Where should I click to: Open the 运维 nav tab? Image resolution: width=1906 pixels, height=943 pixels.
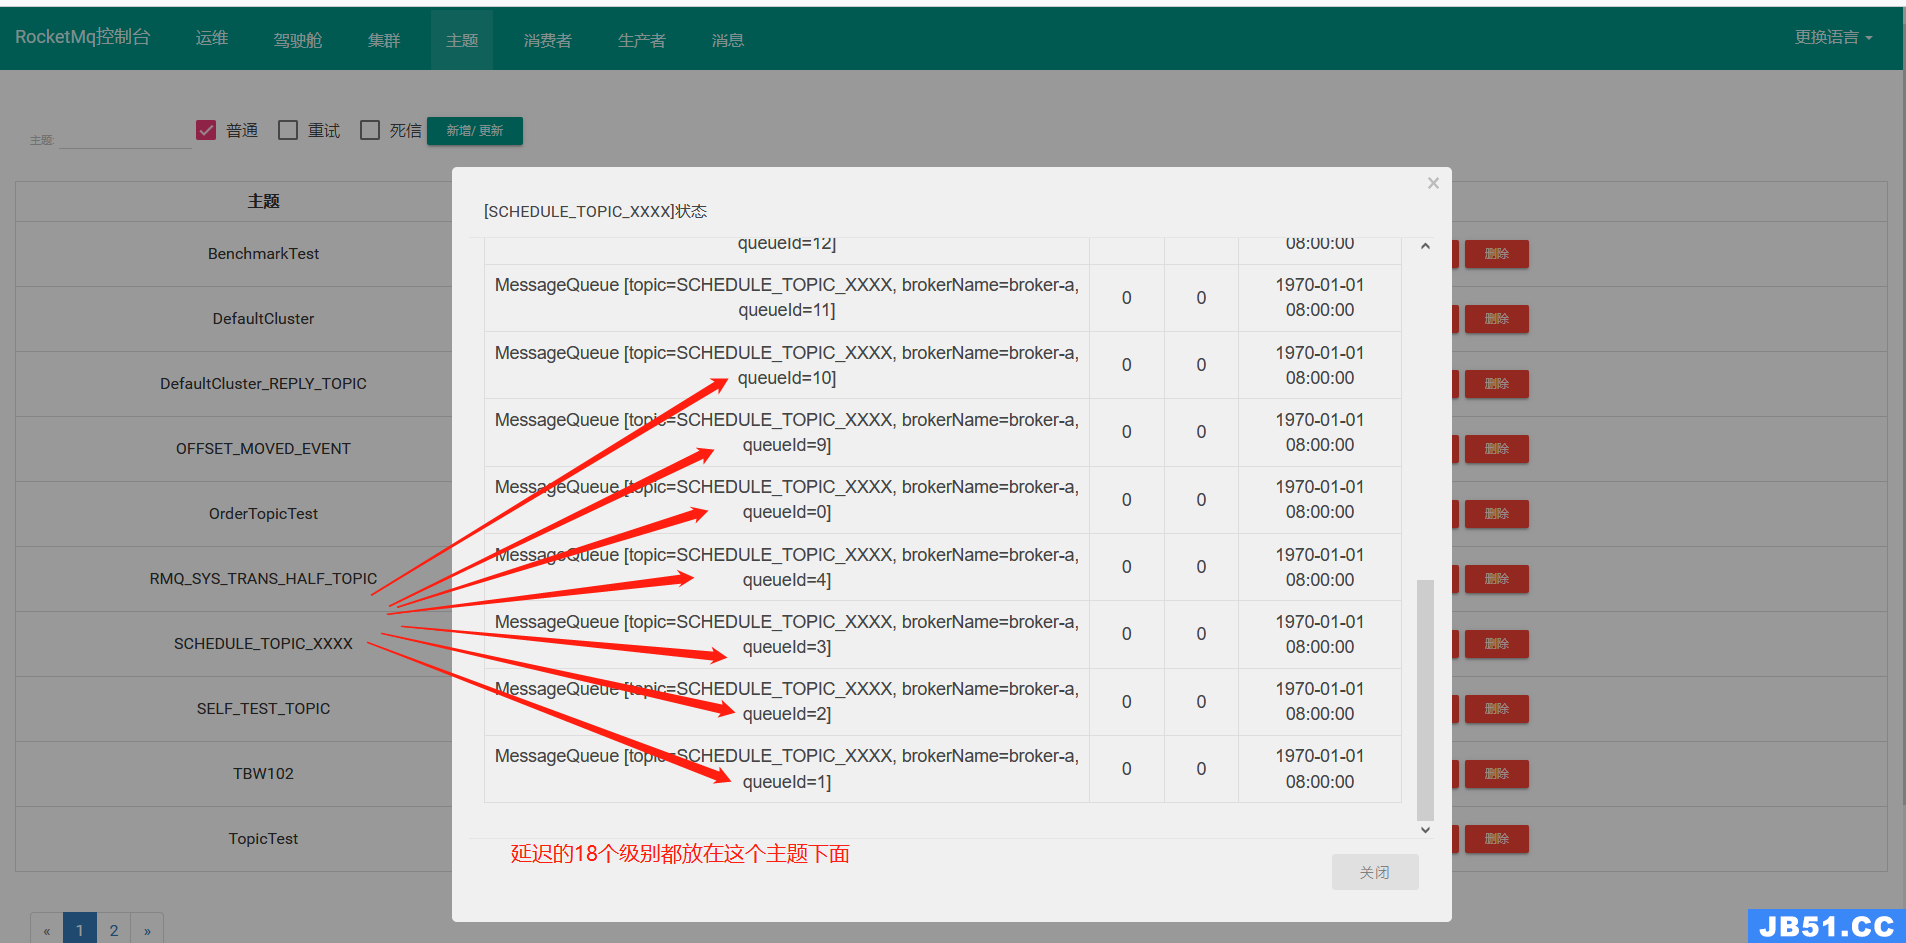[212, 38]
